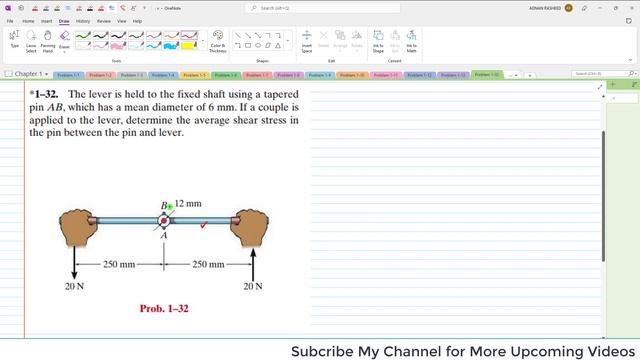The height and width of the screenshot is (360, 640).
Task: Expand the Chapter 1 notebook dropdown
Action: pos(46,74)
